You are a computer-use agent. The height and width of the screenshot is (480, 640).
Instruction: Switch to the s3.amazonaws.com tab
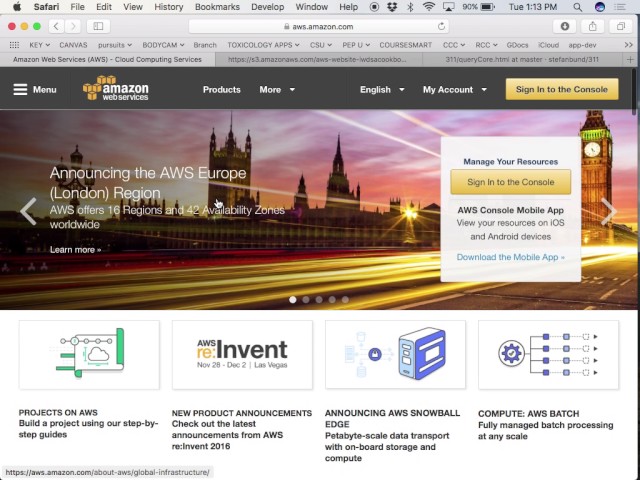319,60
